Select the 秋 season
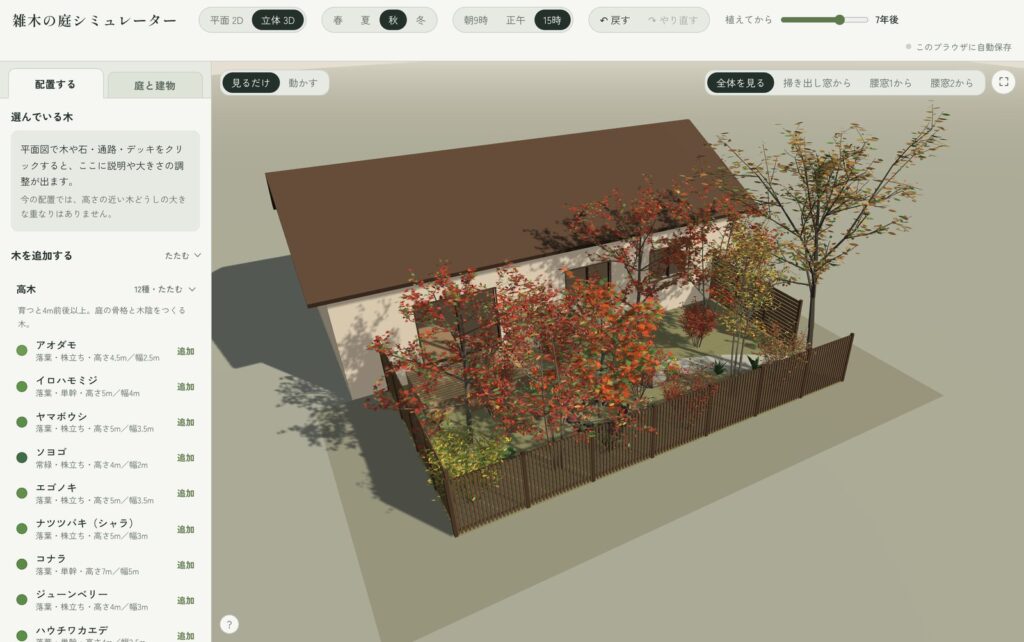 point(393,20)
